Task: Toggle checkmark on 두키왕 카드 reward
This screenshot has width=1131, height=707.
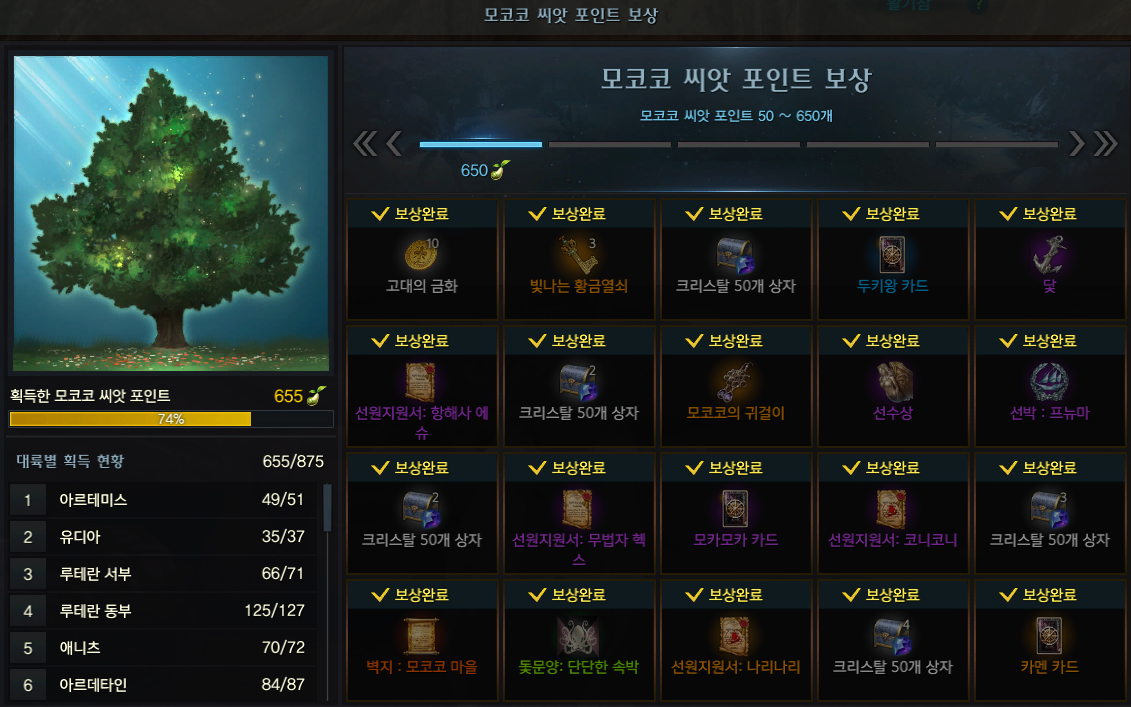Action: coord(851,214)
